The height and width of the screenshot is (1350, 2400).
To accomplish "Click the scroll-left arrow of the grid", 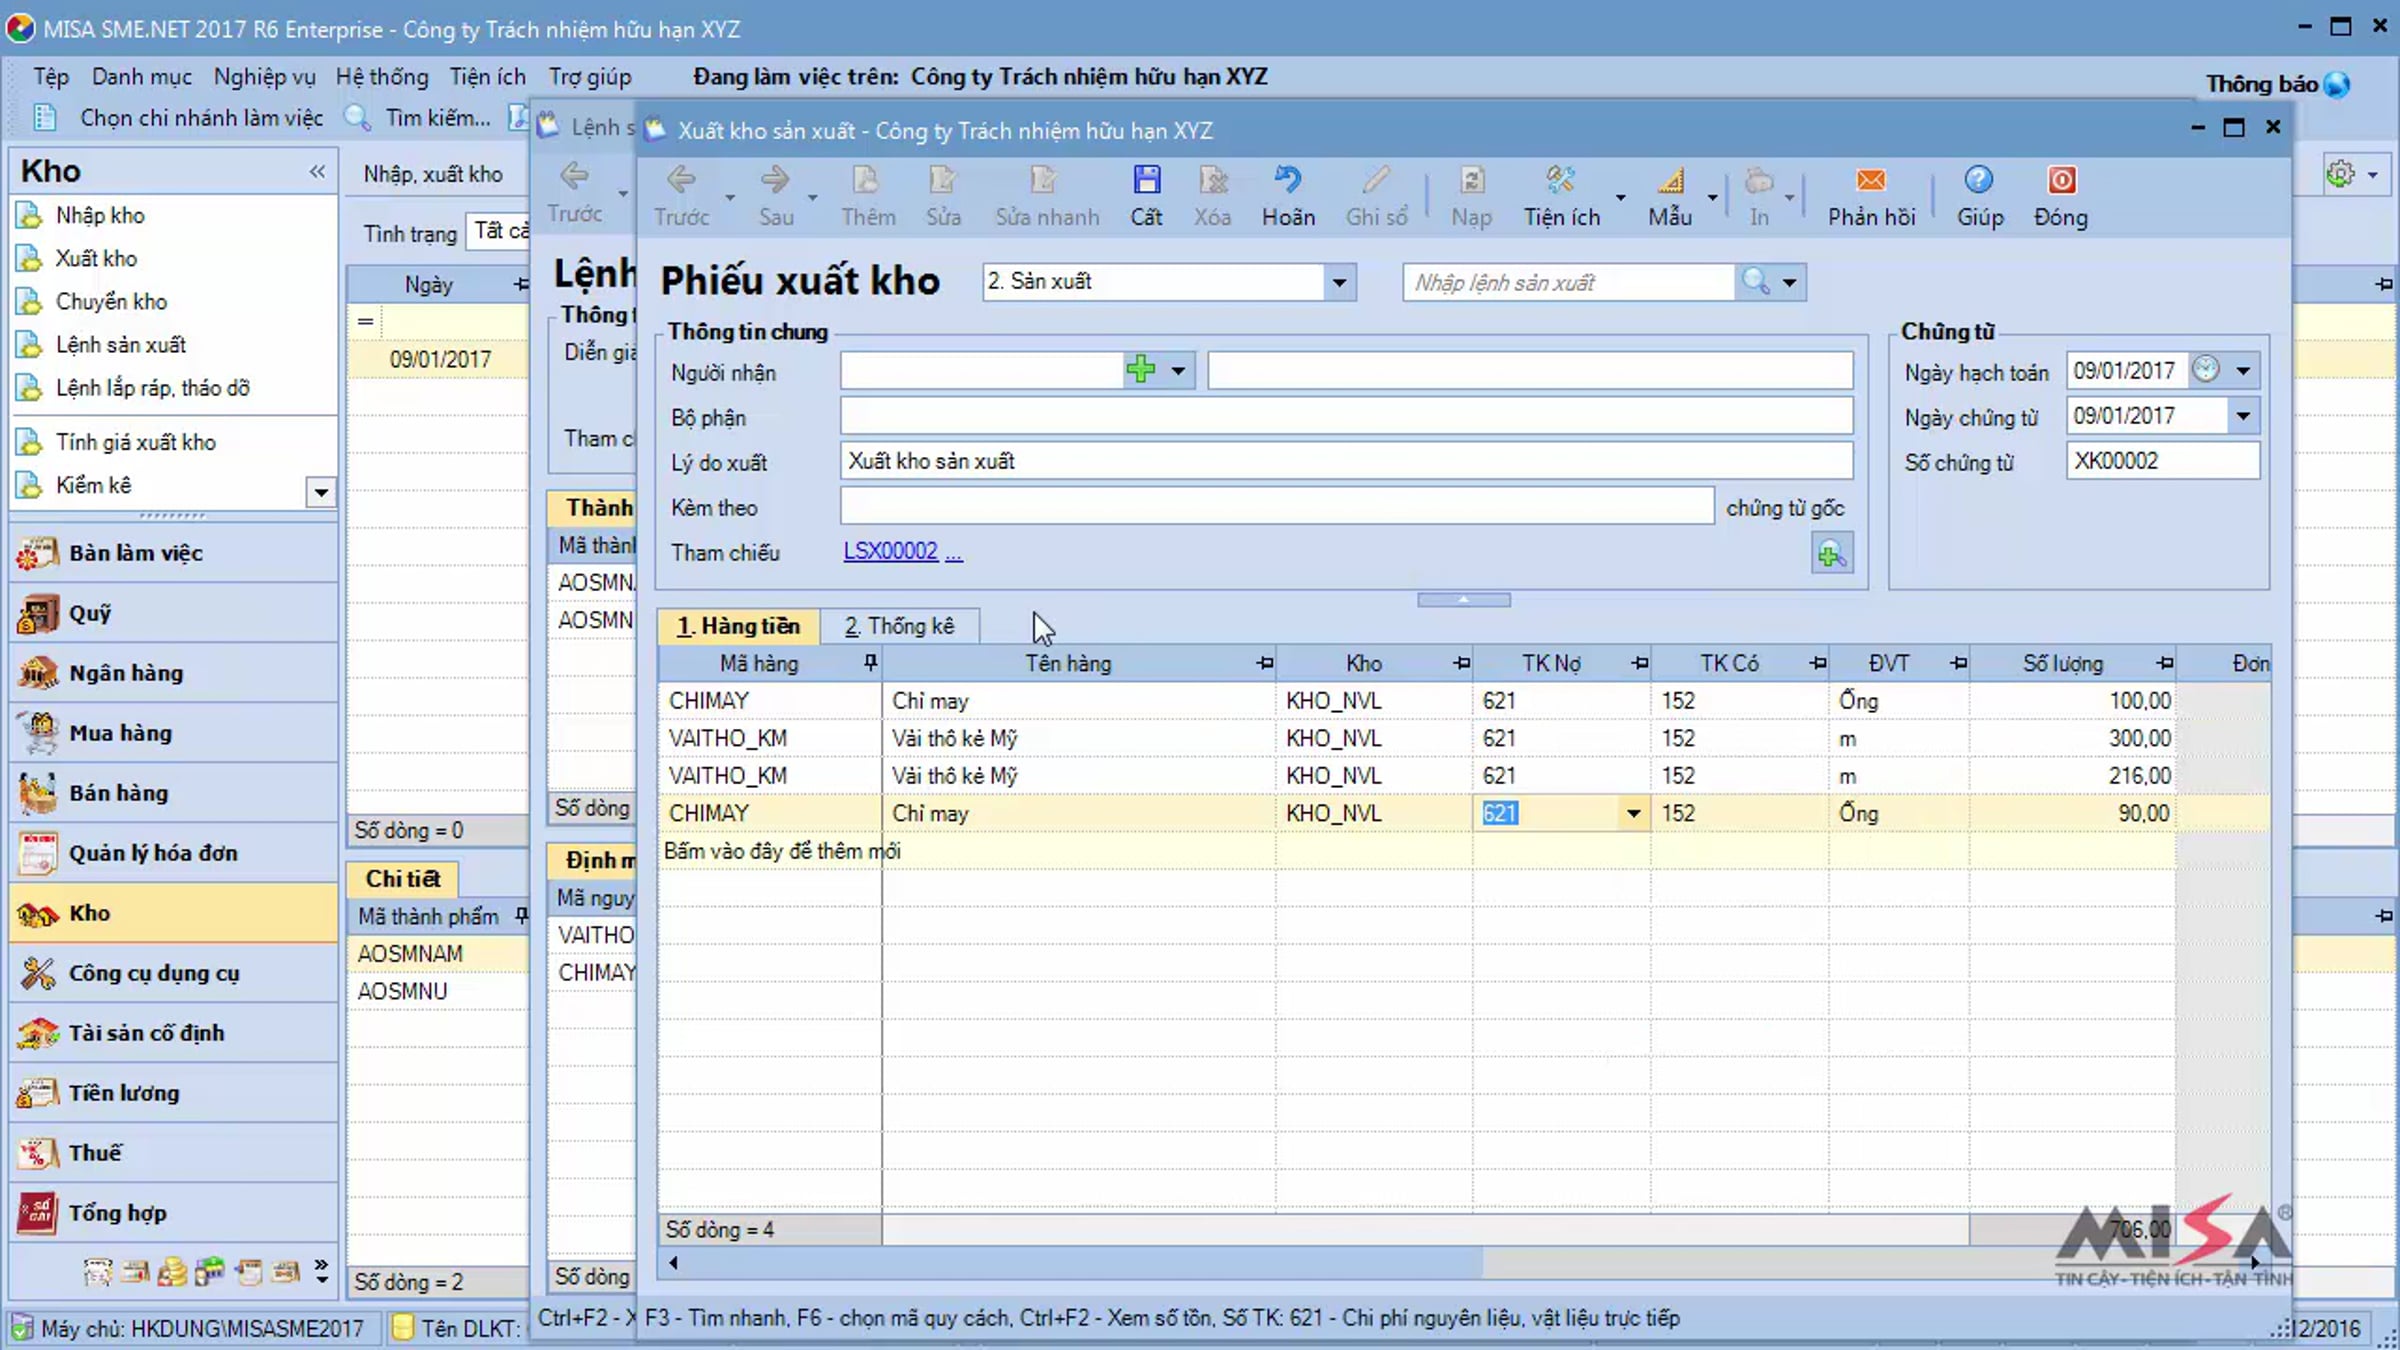I will [673, 1263].
